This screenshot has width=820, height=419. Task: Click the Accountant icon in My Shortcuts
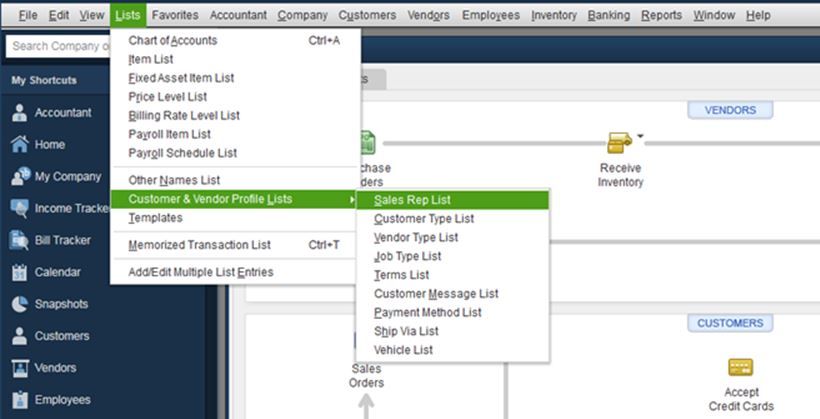(19, 112)
